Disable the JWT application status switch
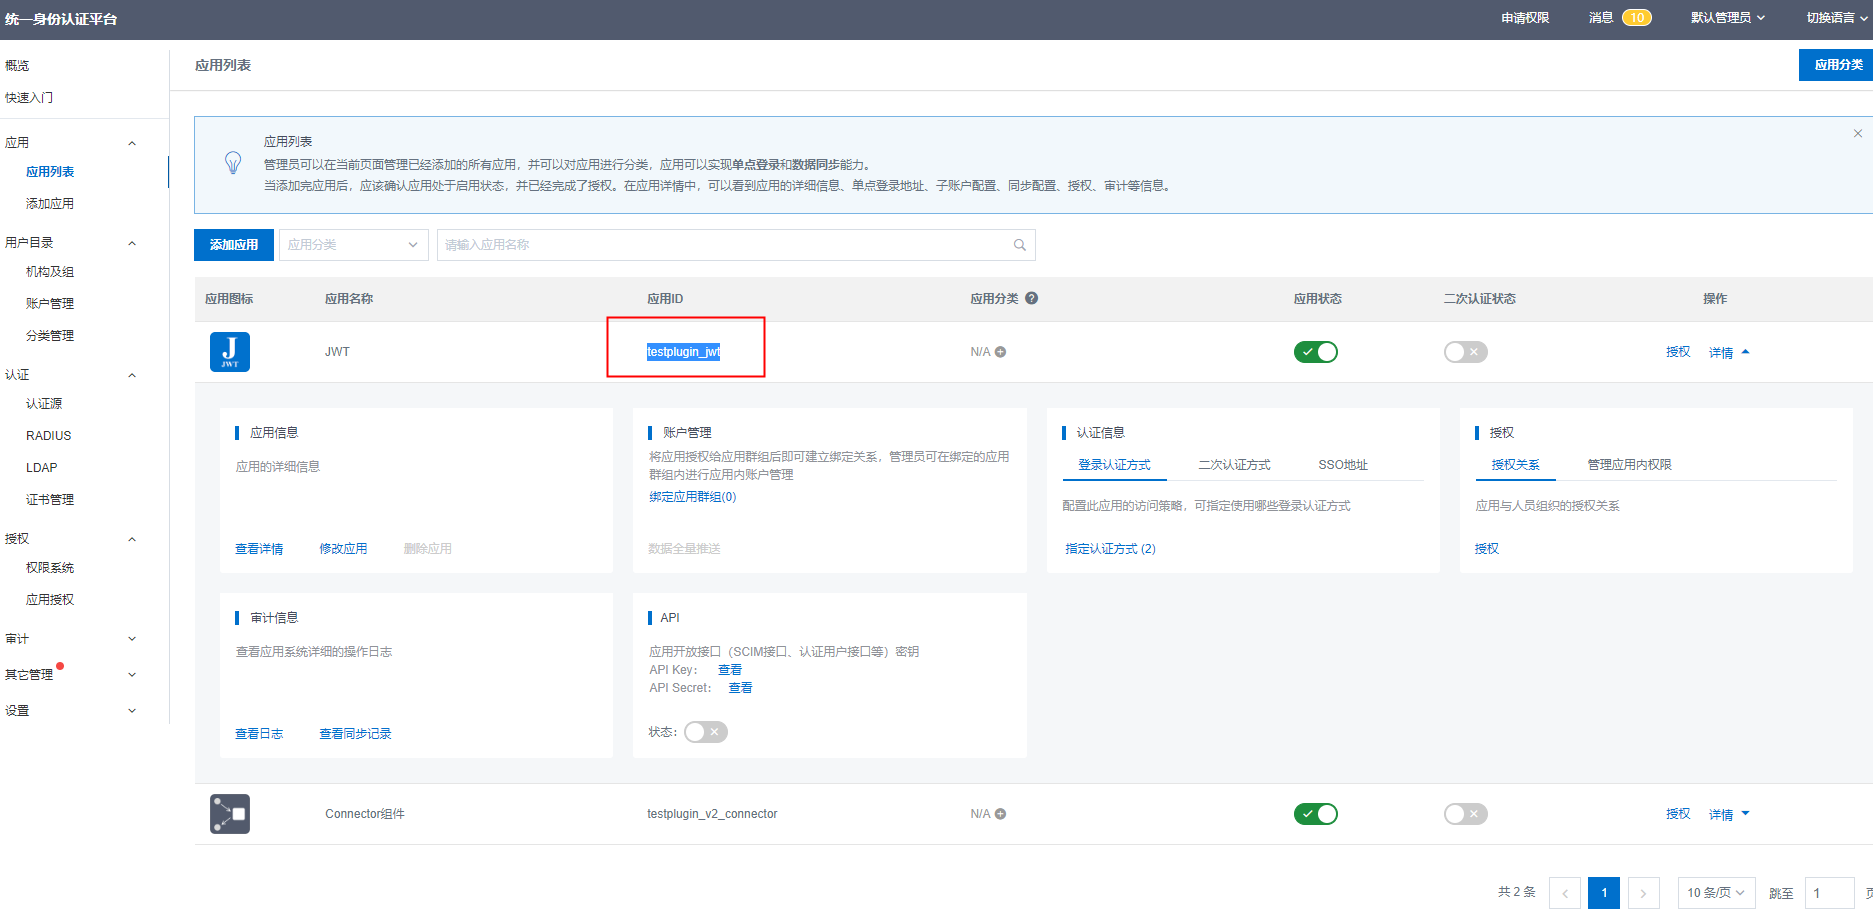This screenshot has height=912, width=1873. click(x=1315, y=352)
